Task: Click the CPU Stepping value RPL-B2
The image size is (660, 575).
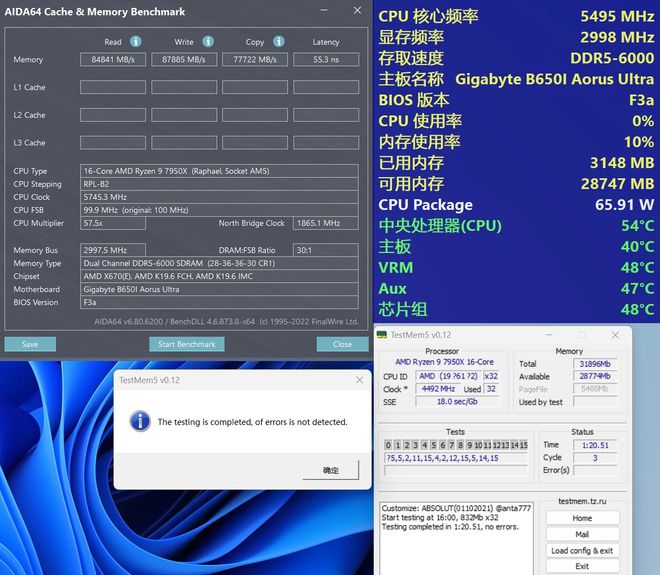Action: (219, 184)
